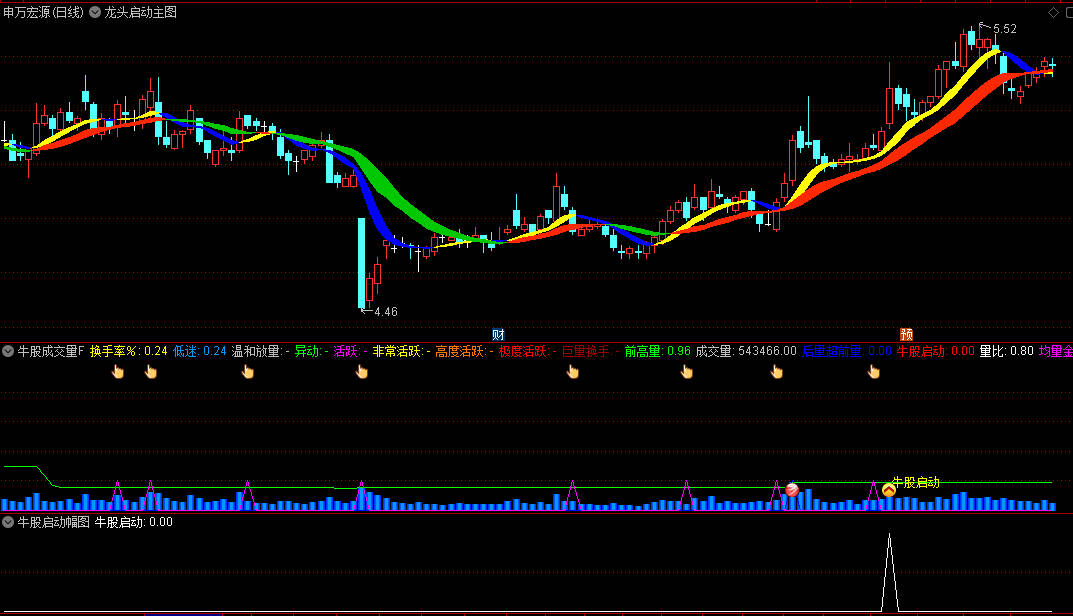The height and width of the screenshot is (616, 1073).
Task: Click the green 异动 label
Action: 307,351
